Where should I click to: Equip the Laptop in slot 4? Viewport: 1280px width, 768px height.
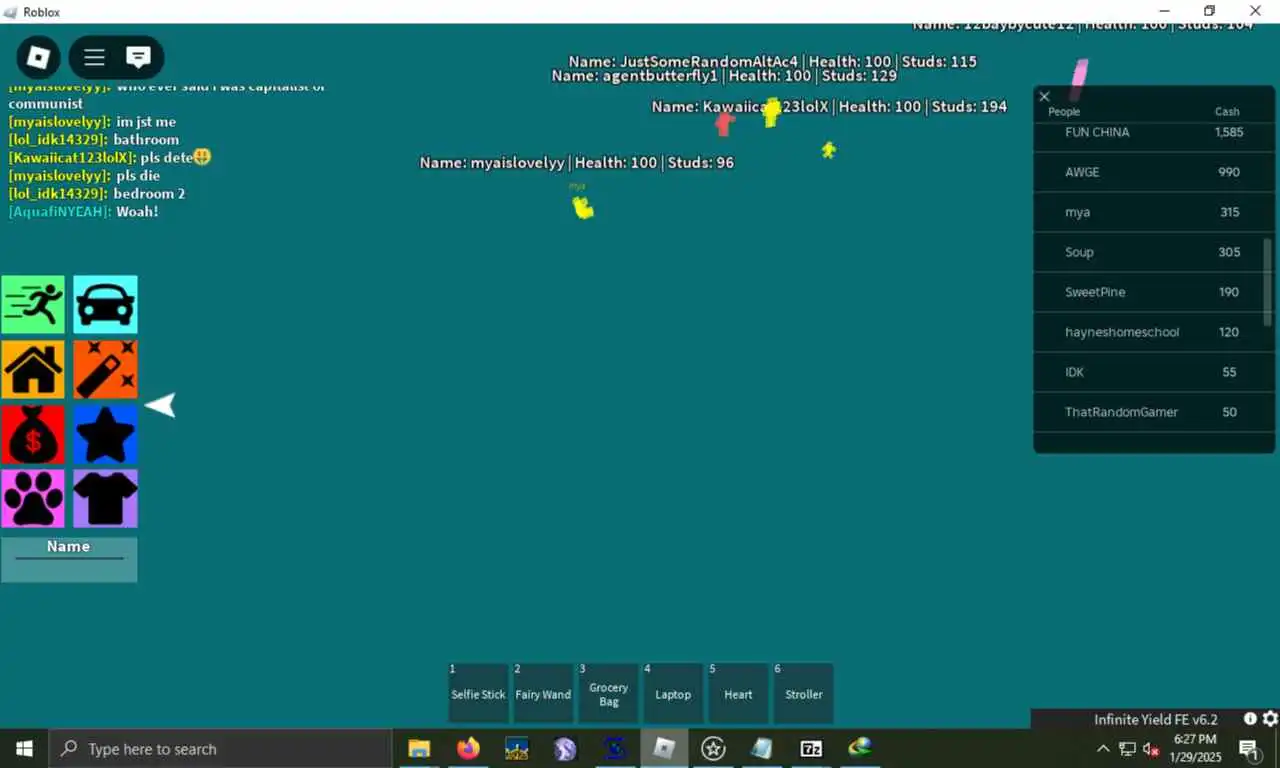pyautogui.click(x=673, y=693)
